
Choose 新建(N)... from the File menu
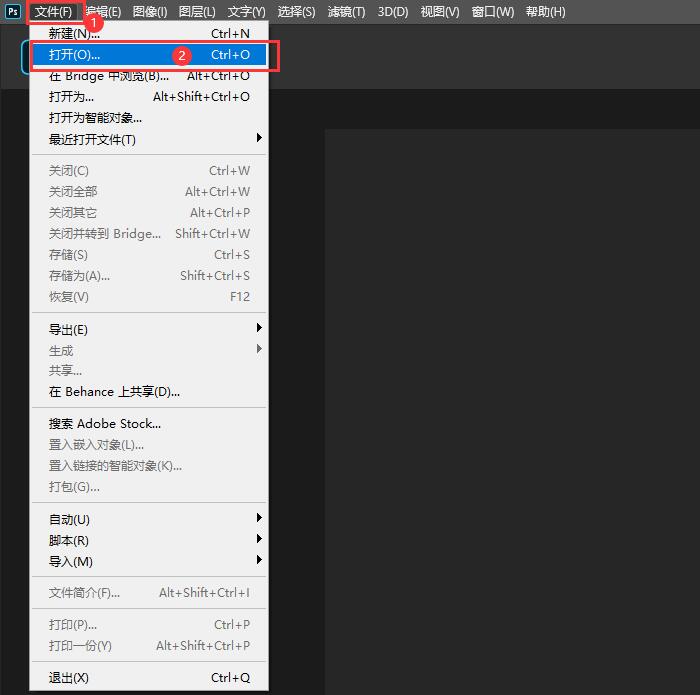click(x=149, y=33)
